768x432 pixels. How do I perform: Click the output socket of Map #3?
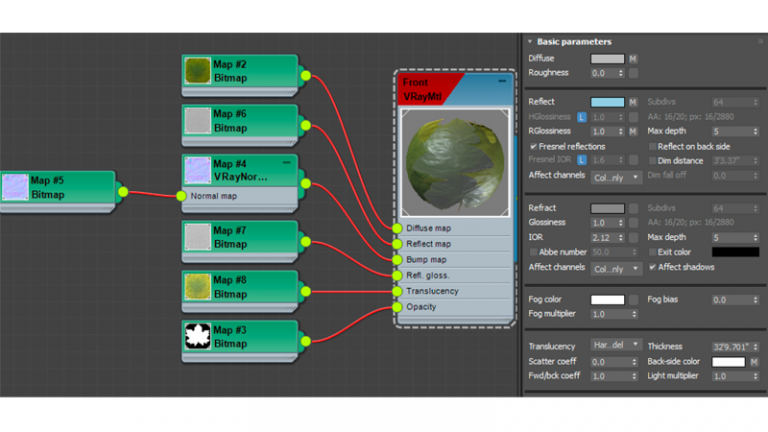(x=306, y=341)
